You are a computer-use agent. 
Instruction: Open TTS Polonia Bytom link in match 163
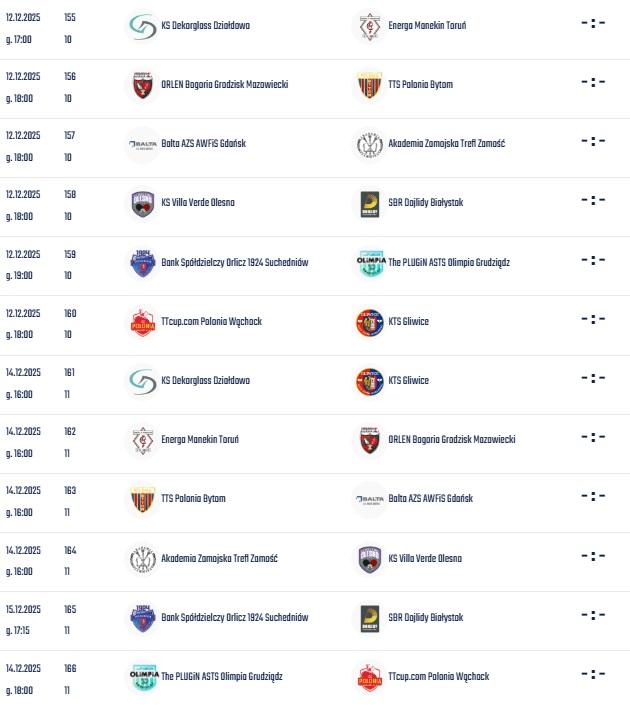pyautogui.click(x=193, y=499)
